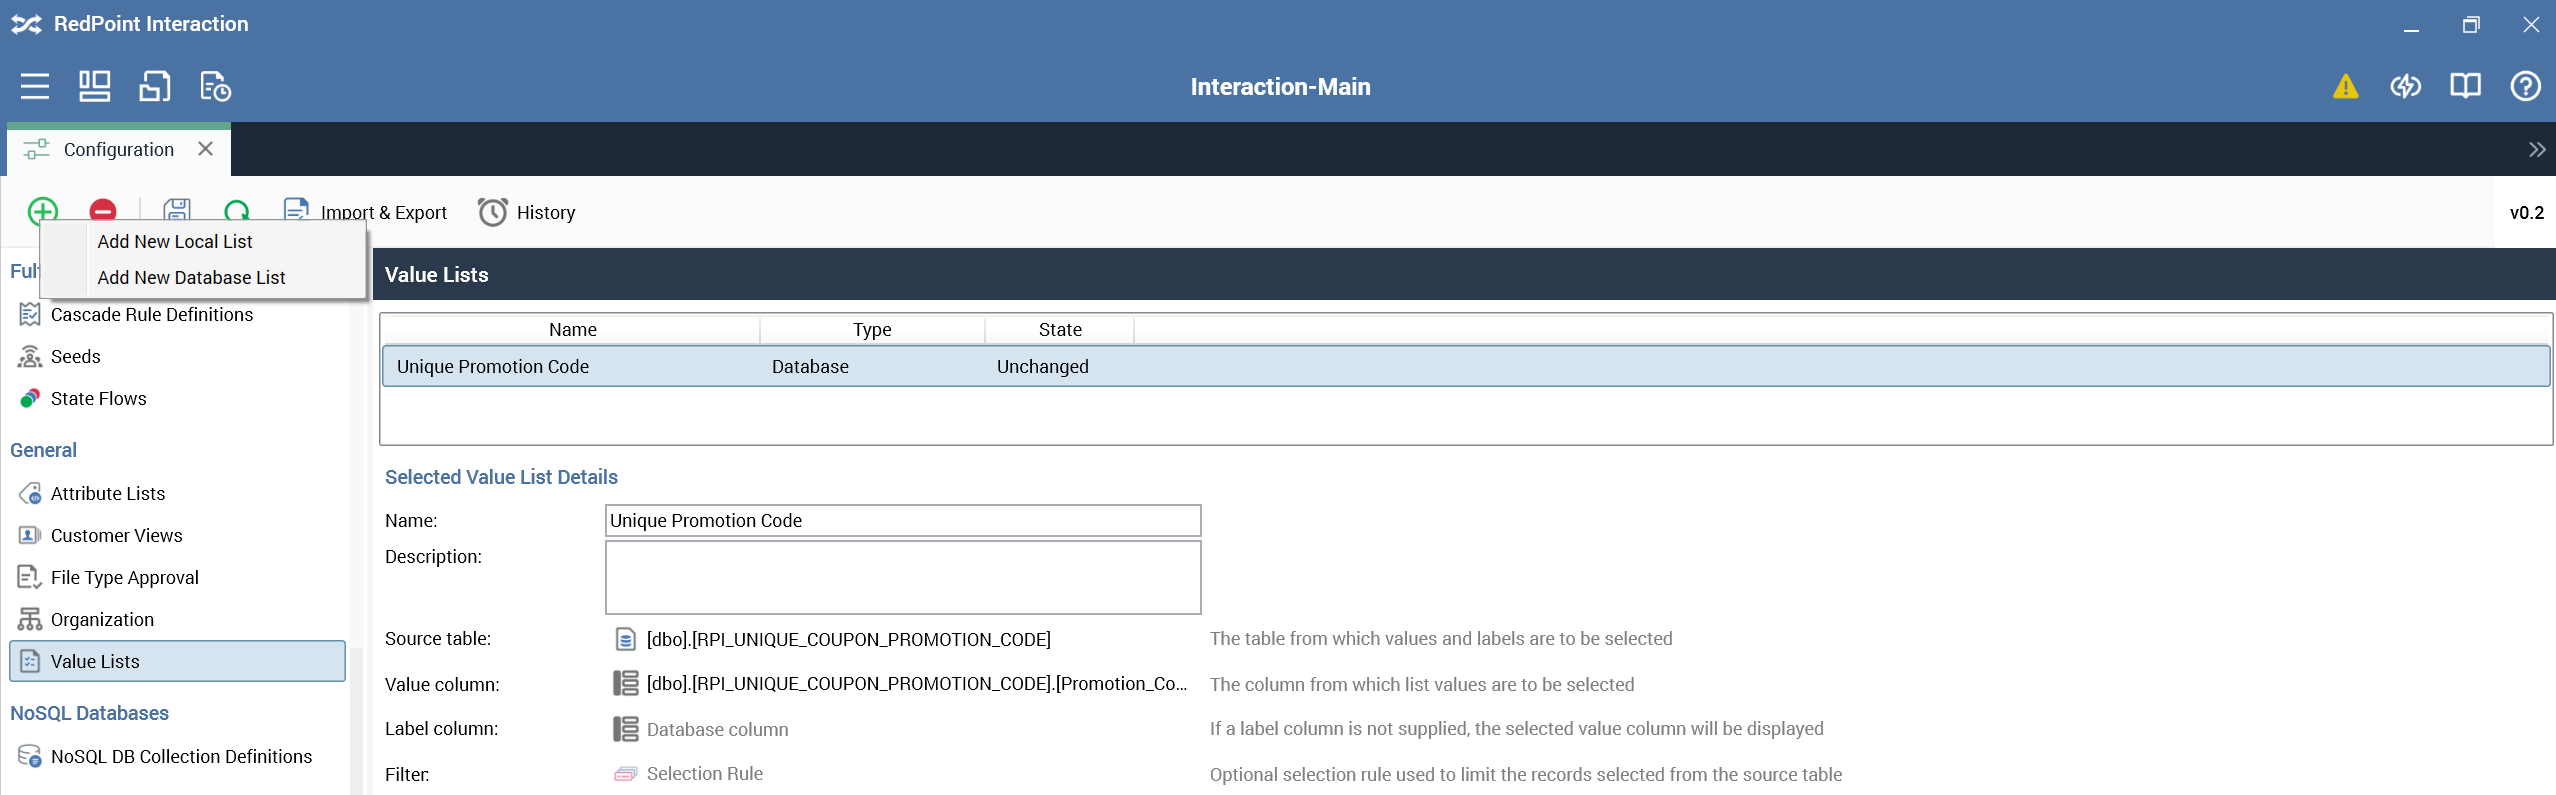This screenshot has width=2556, height=795.
Task: Expand tab overflow double chevron
Action: point(2536,150)
